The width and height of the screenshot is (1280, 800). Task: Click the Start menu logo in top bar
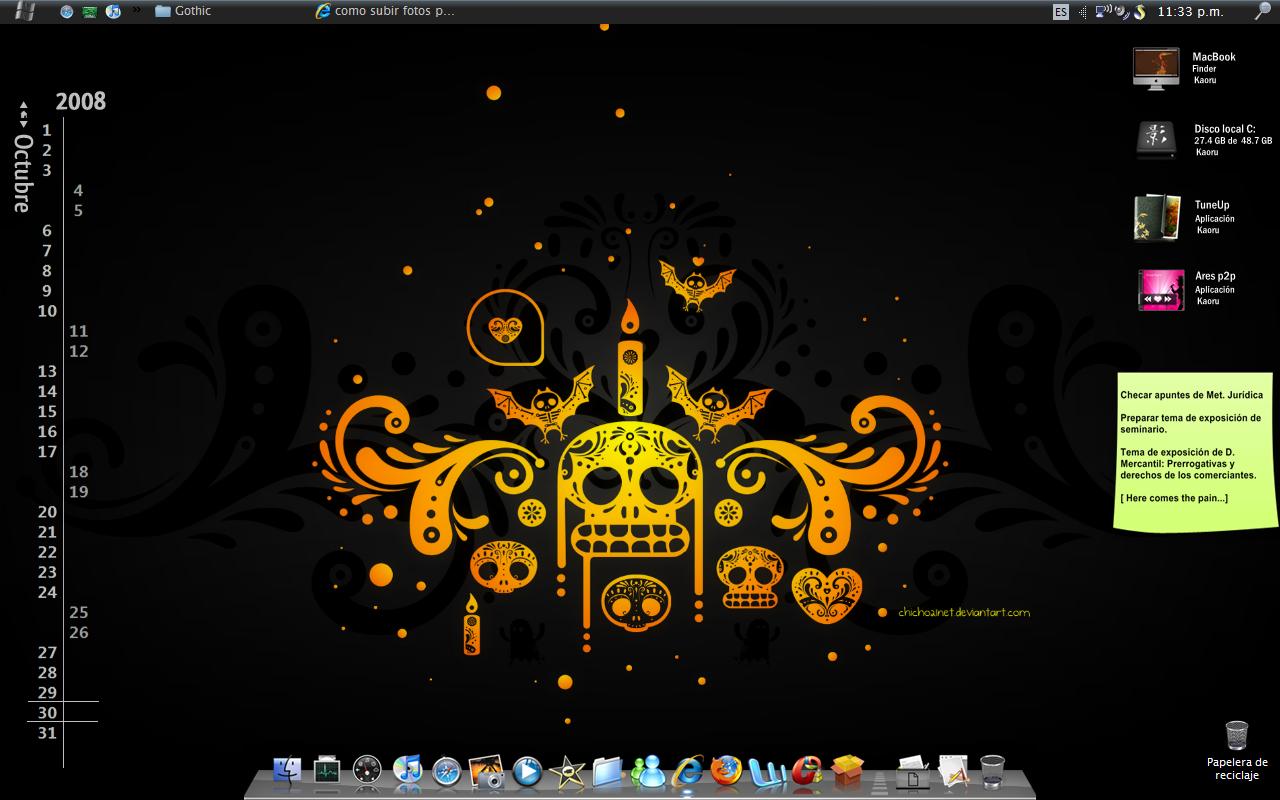(26, 11)
